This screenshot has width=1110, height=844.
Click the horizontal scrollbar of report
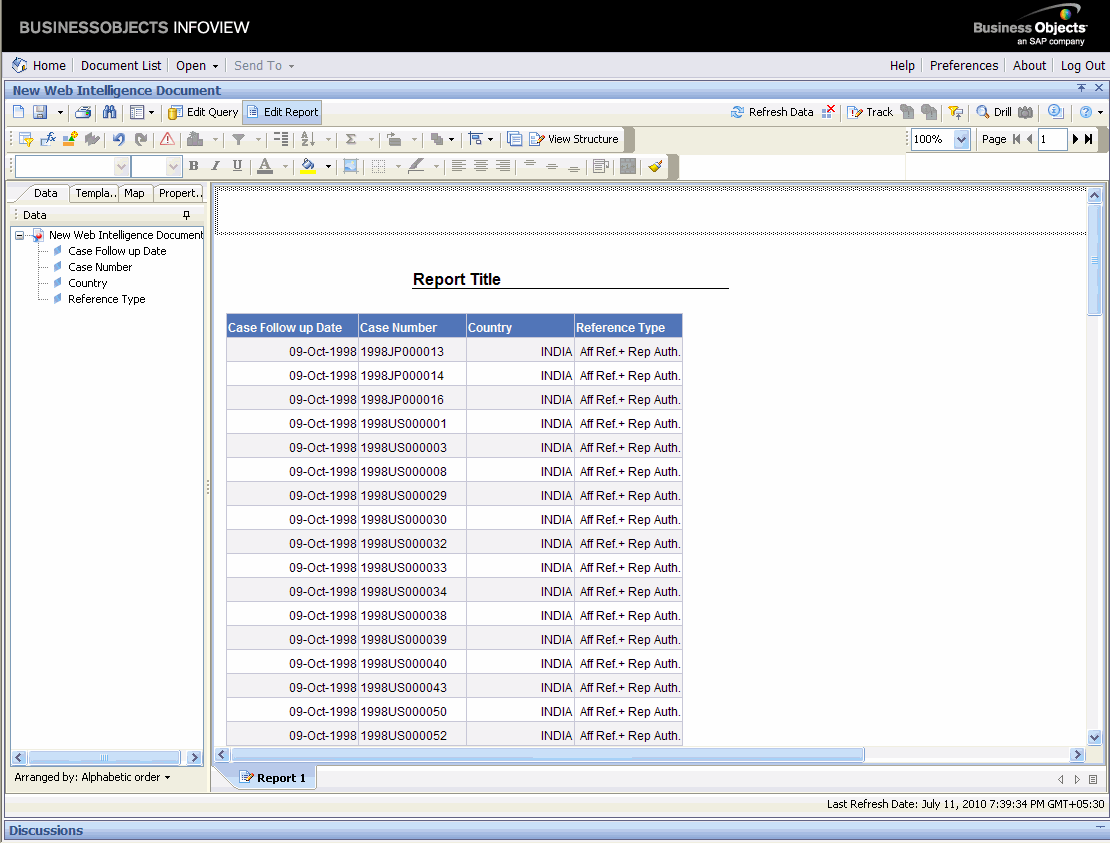tap(548, 755)
